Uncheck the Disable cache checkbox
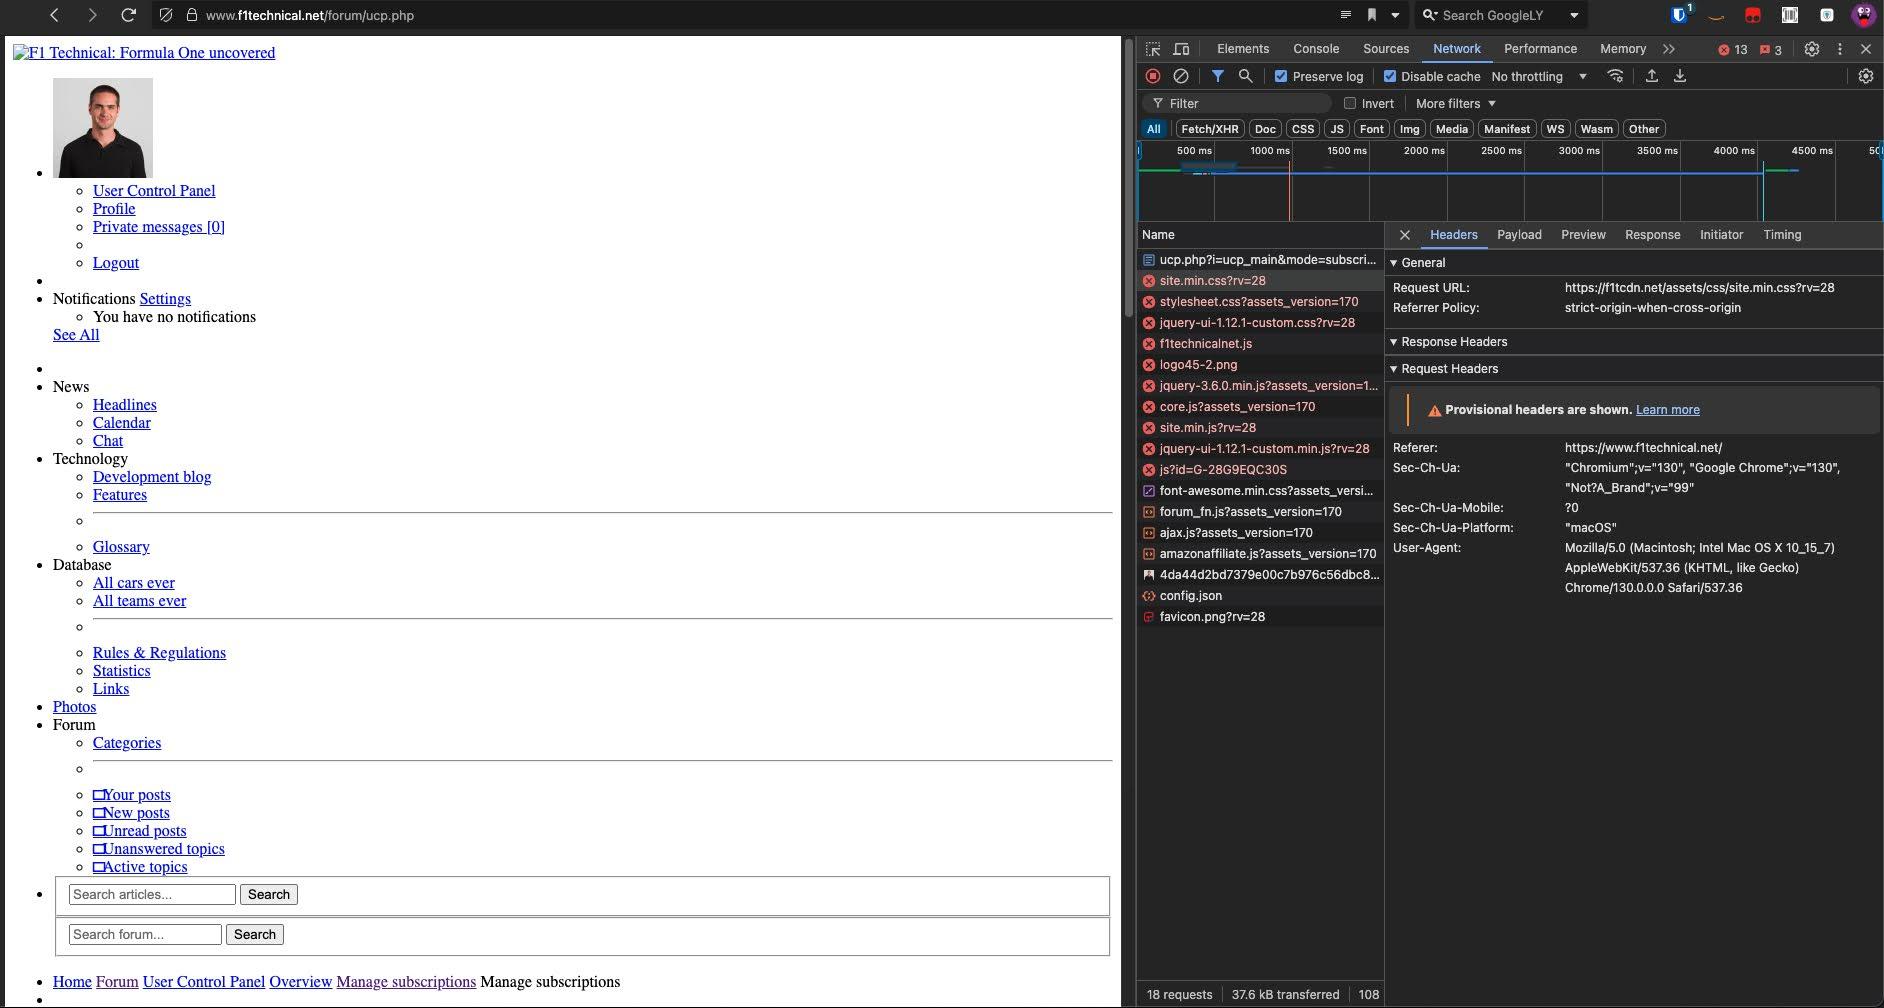 (1389, 76)
